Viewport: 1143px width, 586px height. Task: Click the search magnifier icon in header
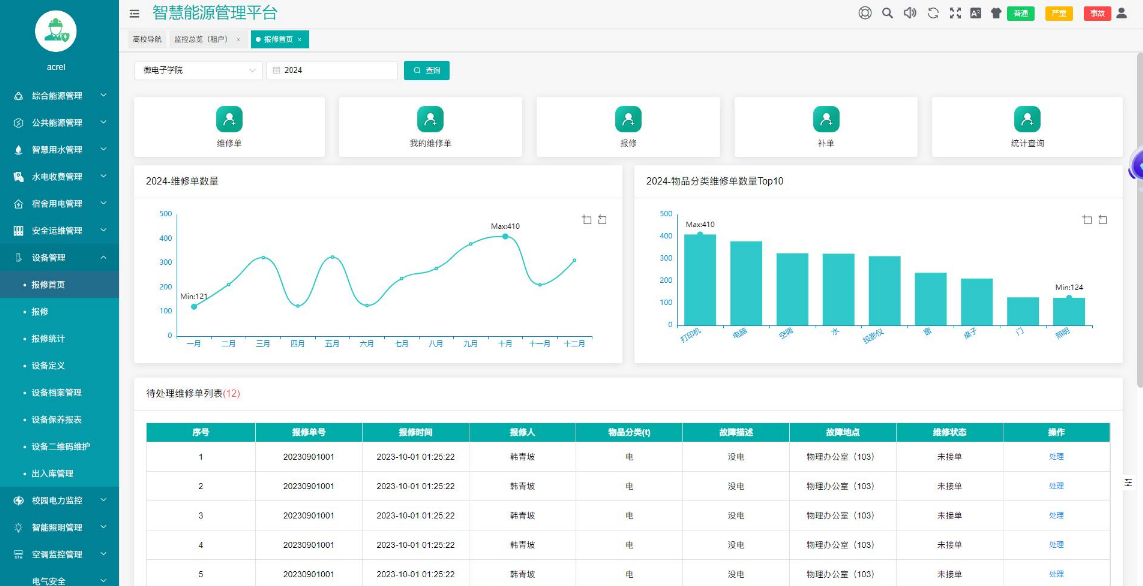point(887,13)
